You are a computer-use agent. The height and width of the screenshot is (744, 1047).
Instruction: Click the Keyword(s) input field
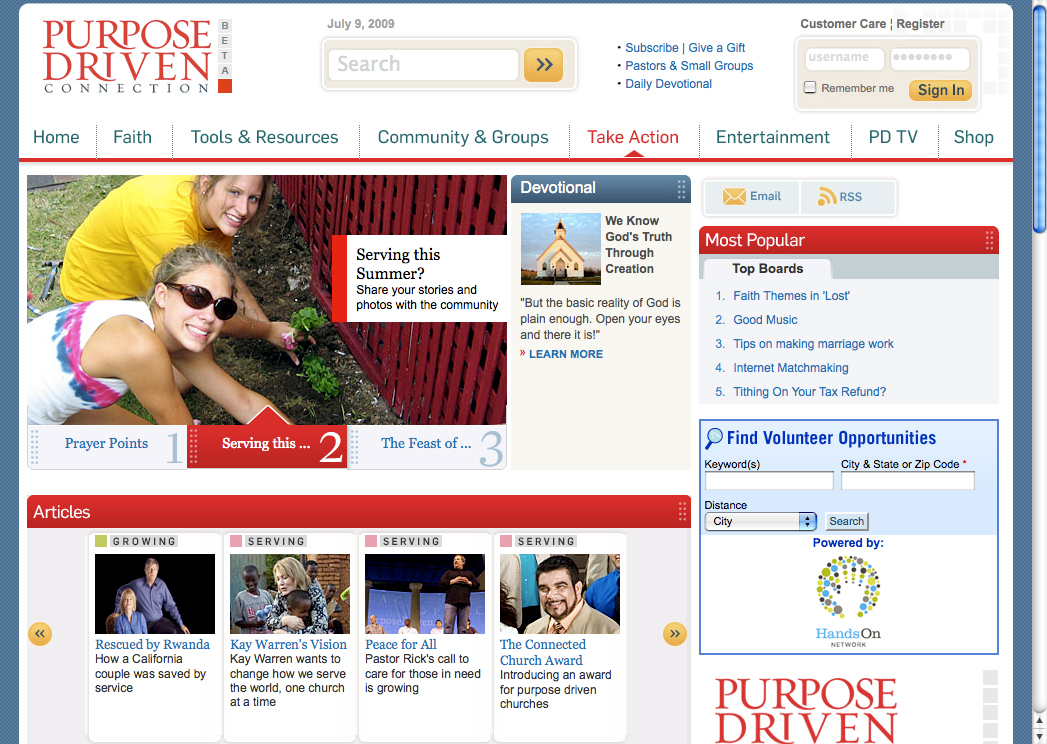(x=769, y=481)
